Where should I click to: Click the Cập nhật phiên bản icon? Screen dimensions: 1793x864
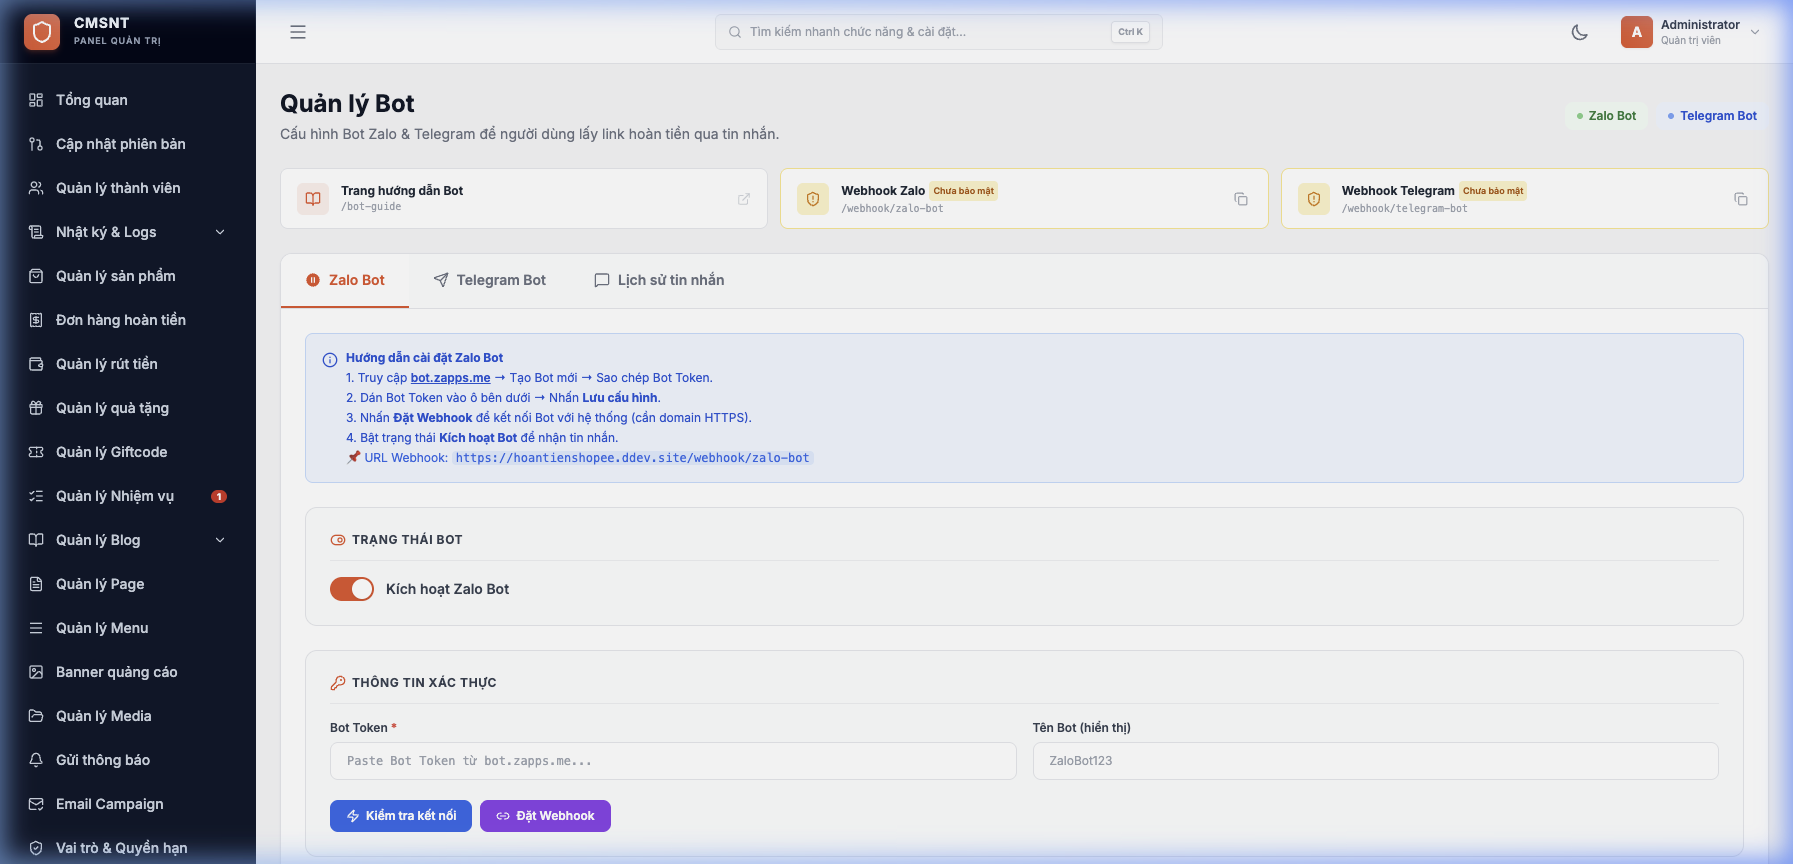36,144
